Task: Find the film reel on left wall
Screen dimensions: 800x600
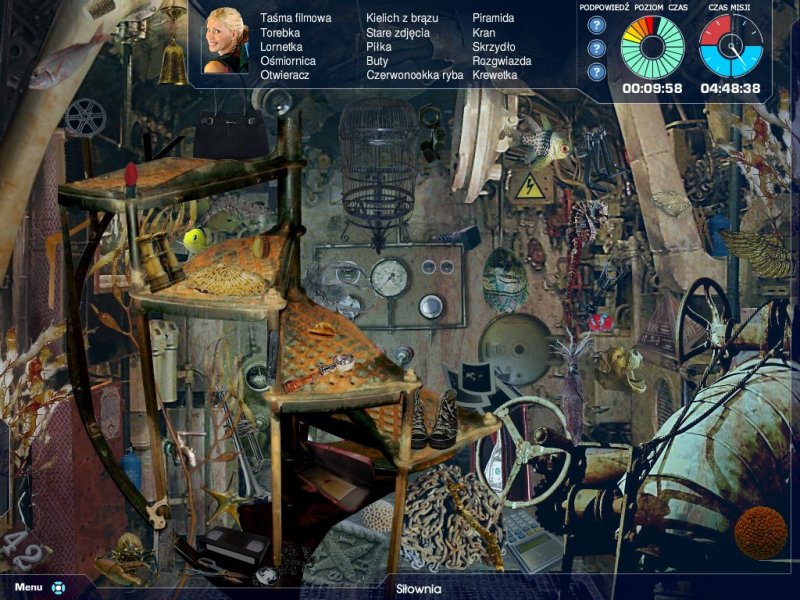Action: click(85, 117)
